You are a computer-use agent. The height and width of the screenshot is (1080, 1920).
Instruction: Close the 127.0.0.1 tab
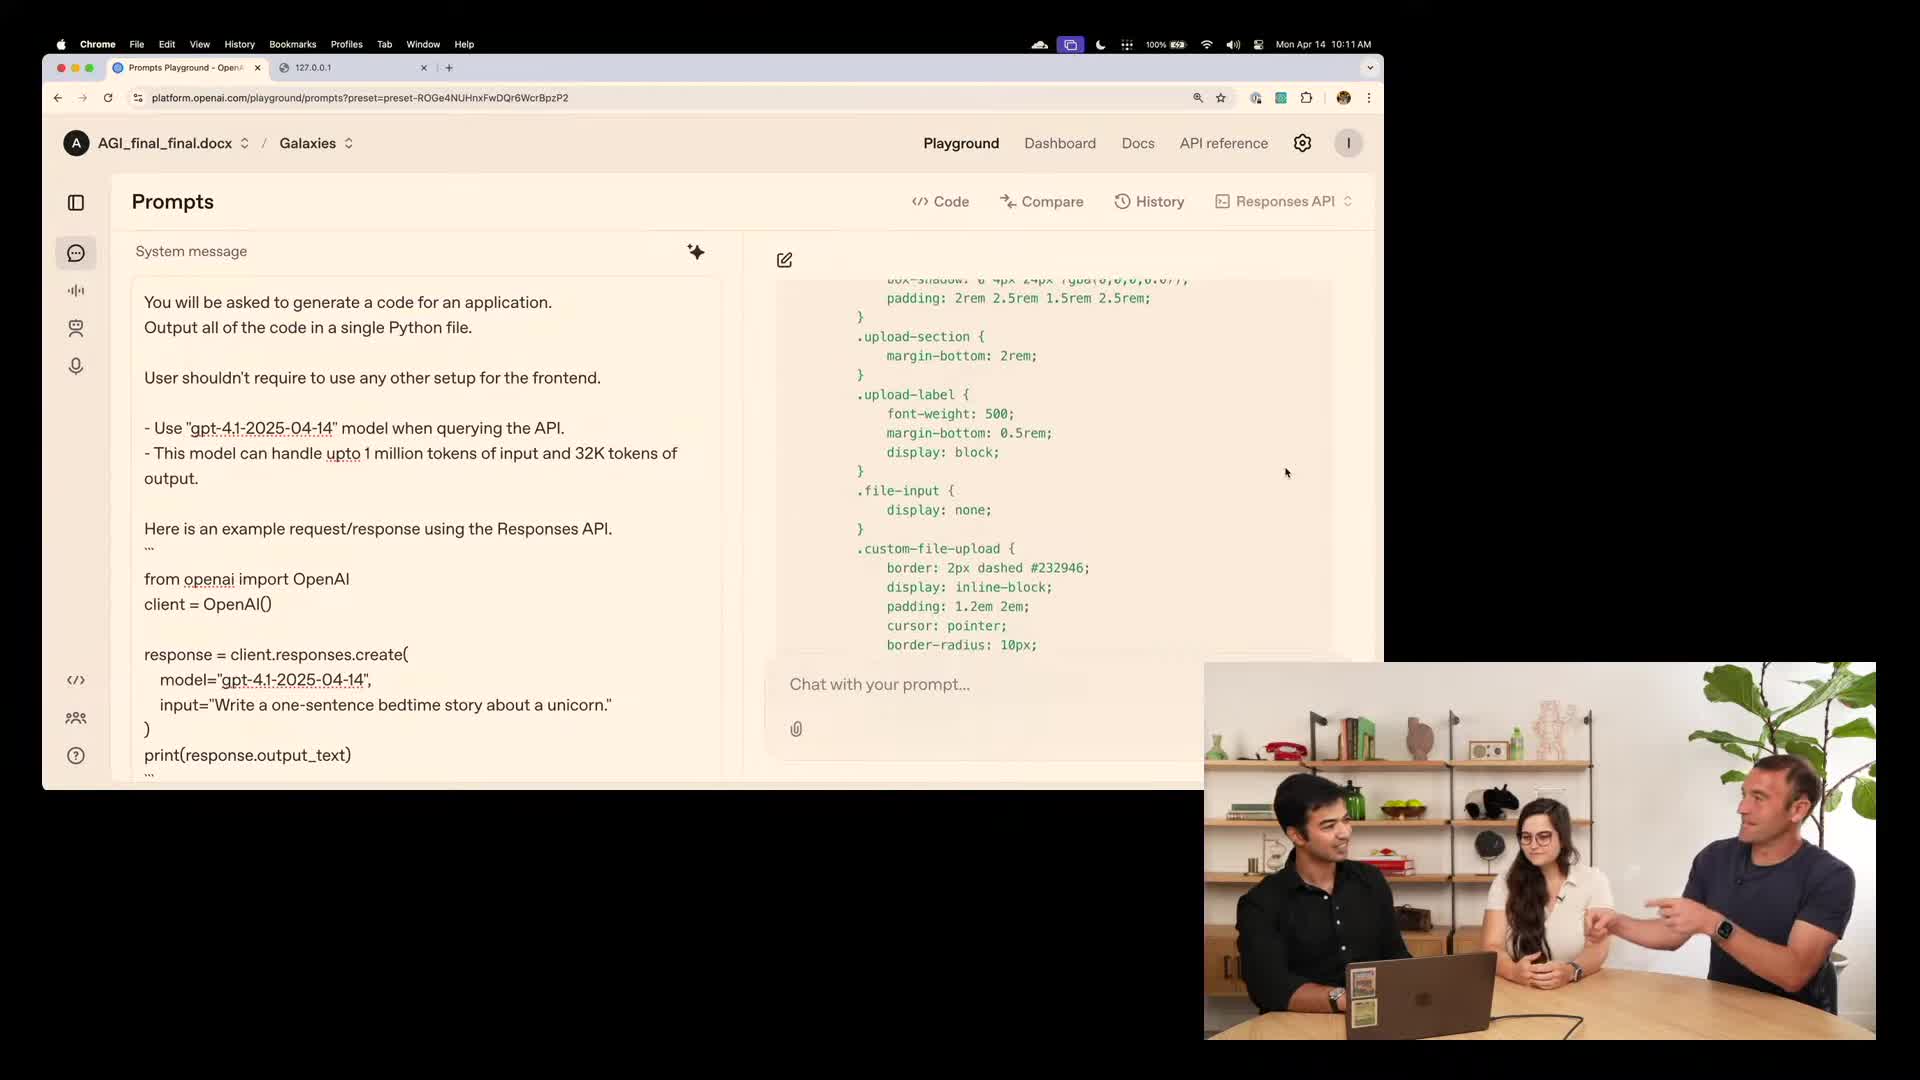[x=424, y=68]
